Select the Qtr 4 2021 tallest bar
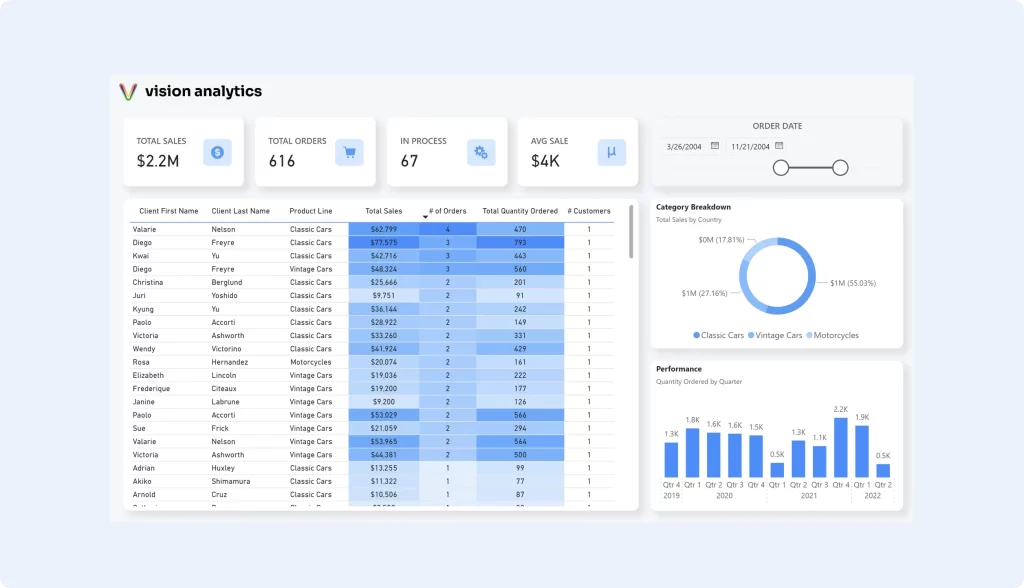 point(841,447)
